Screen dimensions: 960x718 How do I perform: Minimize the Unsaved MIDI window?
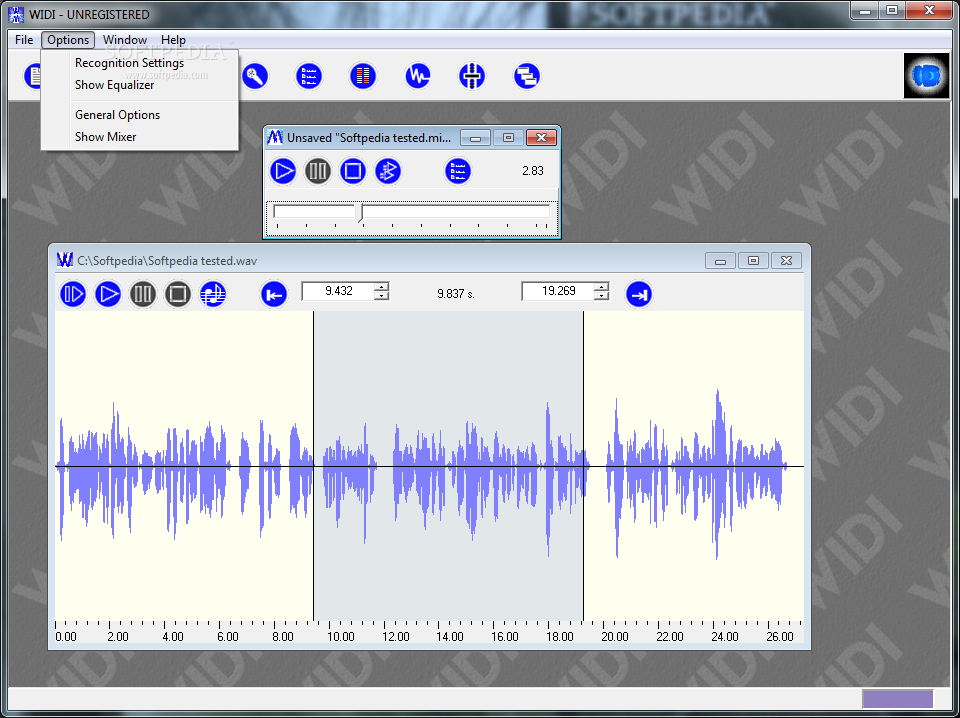(475, 138)
